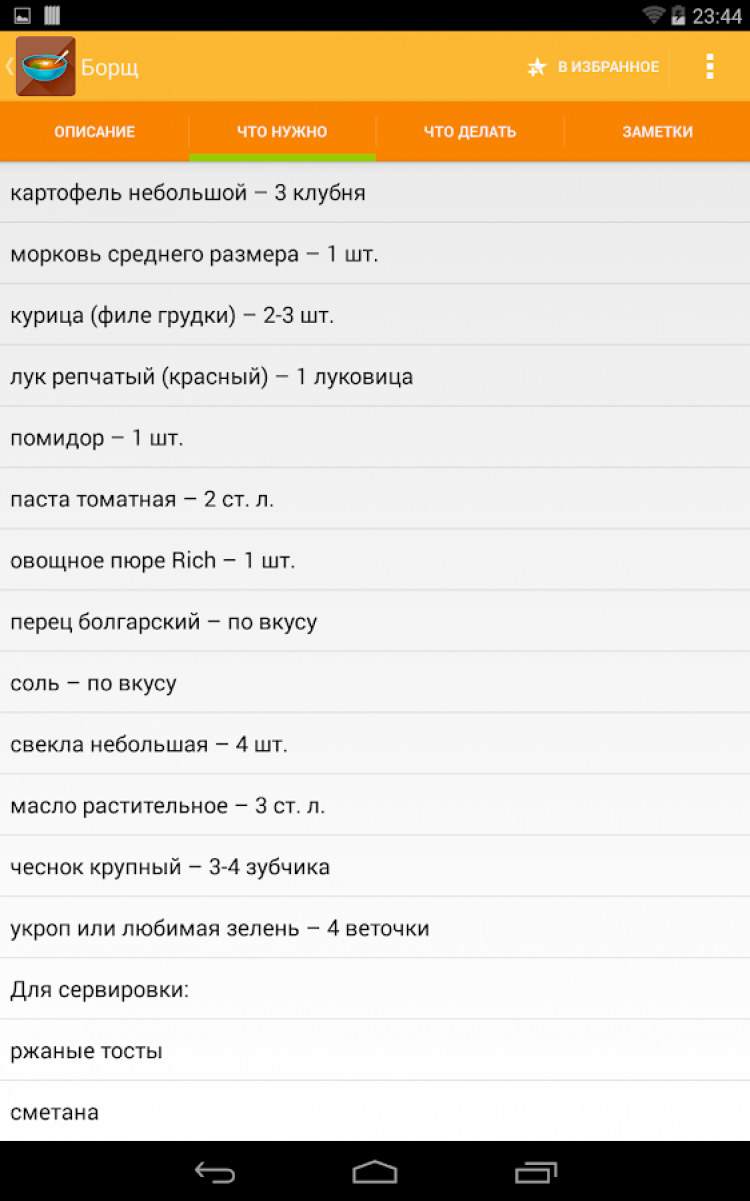The height and width of the screenshot is (1201, 750).
Task: Tap the favorites star icon
Action: tap(537, 67)
